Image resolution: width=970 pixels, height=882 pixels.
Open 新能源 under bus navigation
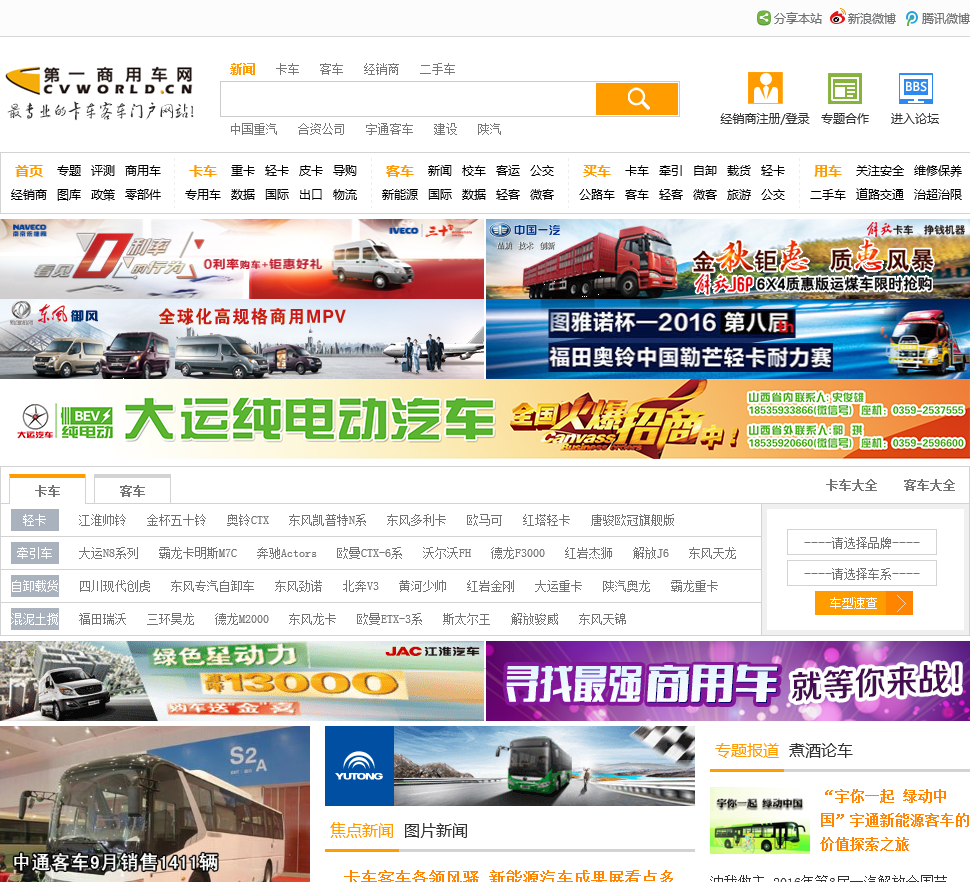[x=400, y=195]
